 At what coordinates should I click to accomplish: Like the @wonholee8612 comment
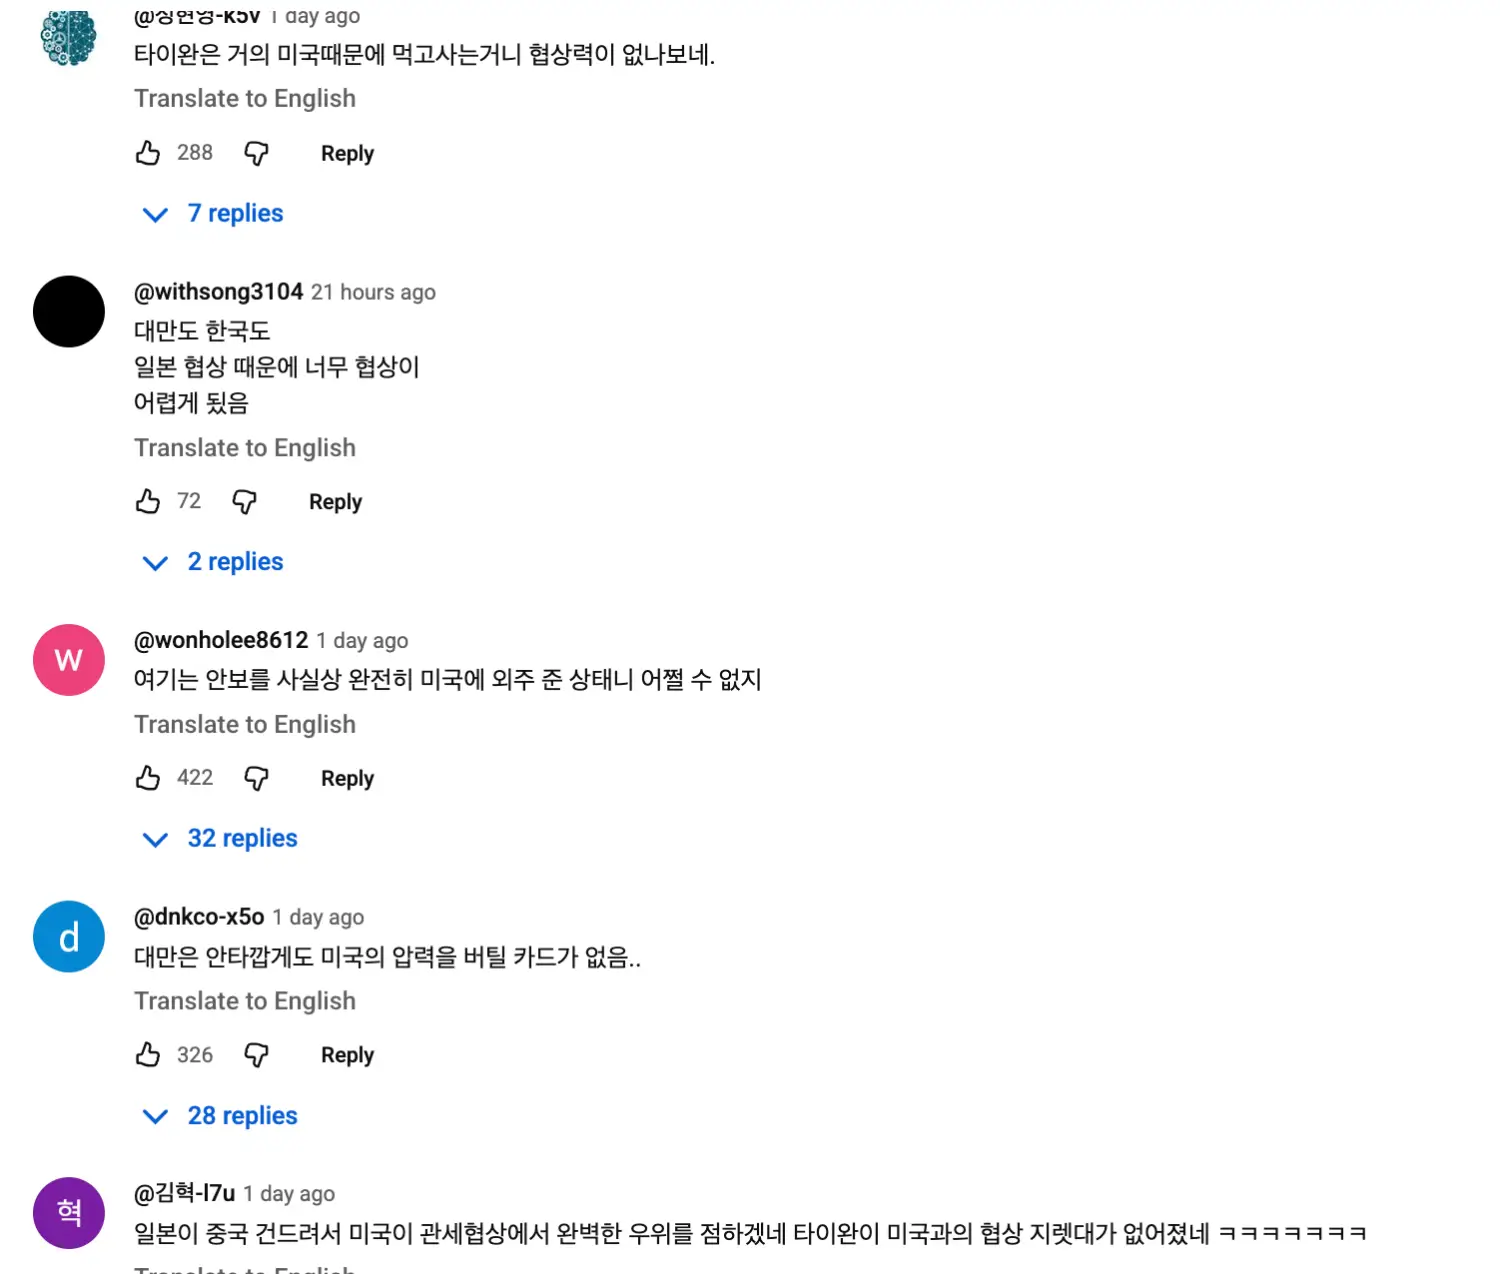pos(148,778)
